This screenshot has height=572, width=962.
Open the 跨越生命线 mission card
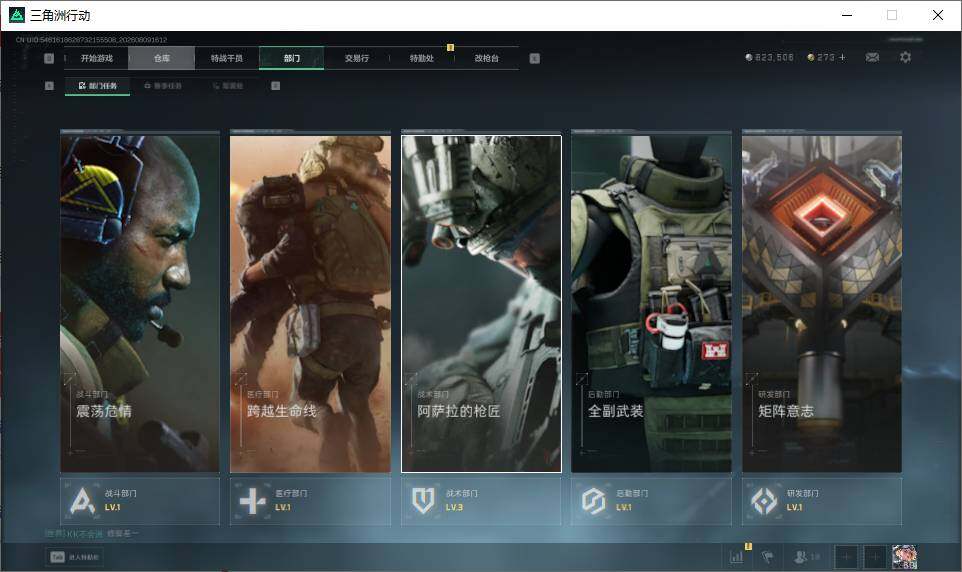click(x=310, y=303)
